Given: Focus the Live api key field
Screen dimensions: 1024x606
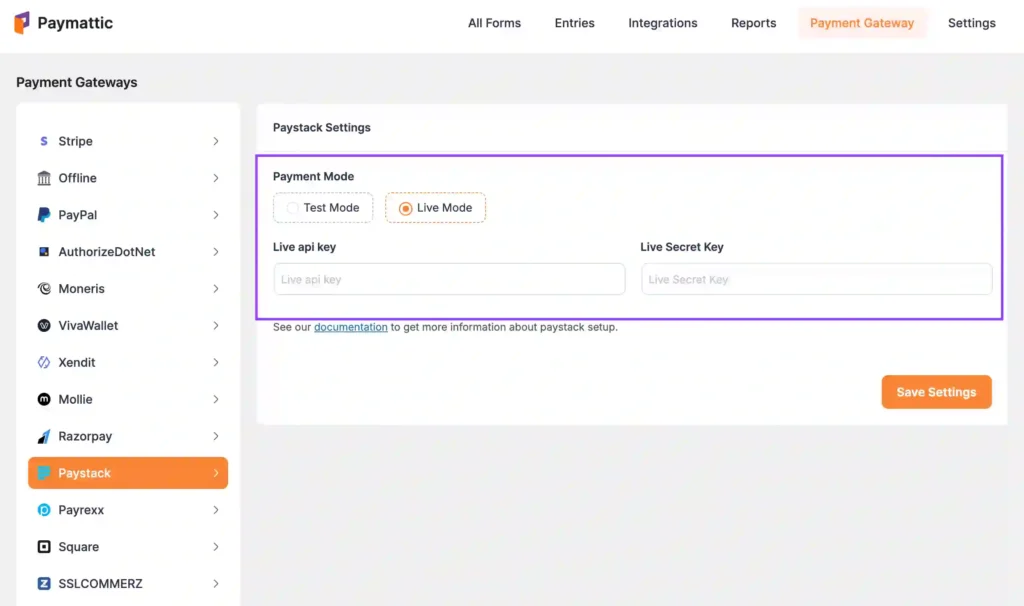Looking at the screenshot, I should [449, 279].
